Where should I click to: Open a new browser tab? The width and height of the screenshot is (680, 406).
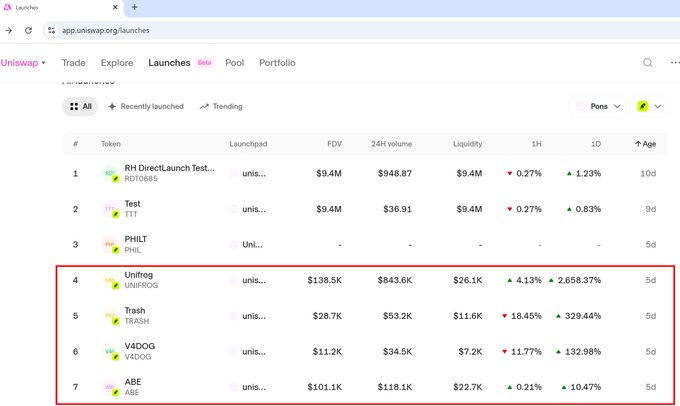tap(134, 7)
